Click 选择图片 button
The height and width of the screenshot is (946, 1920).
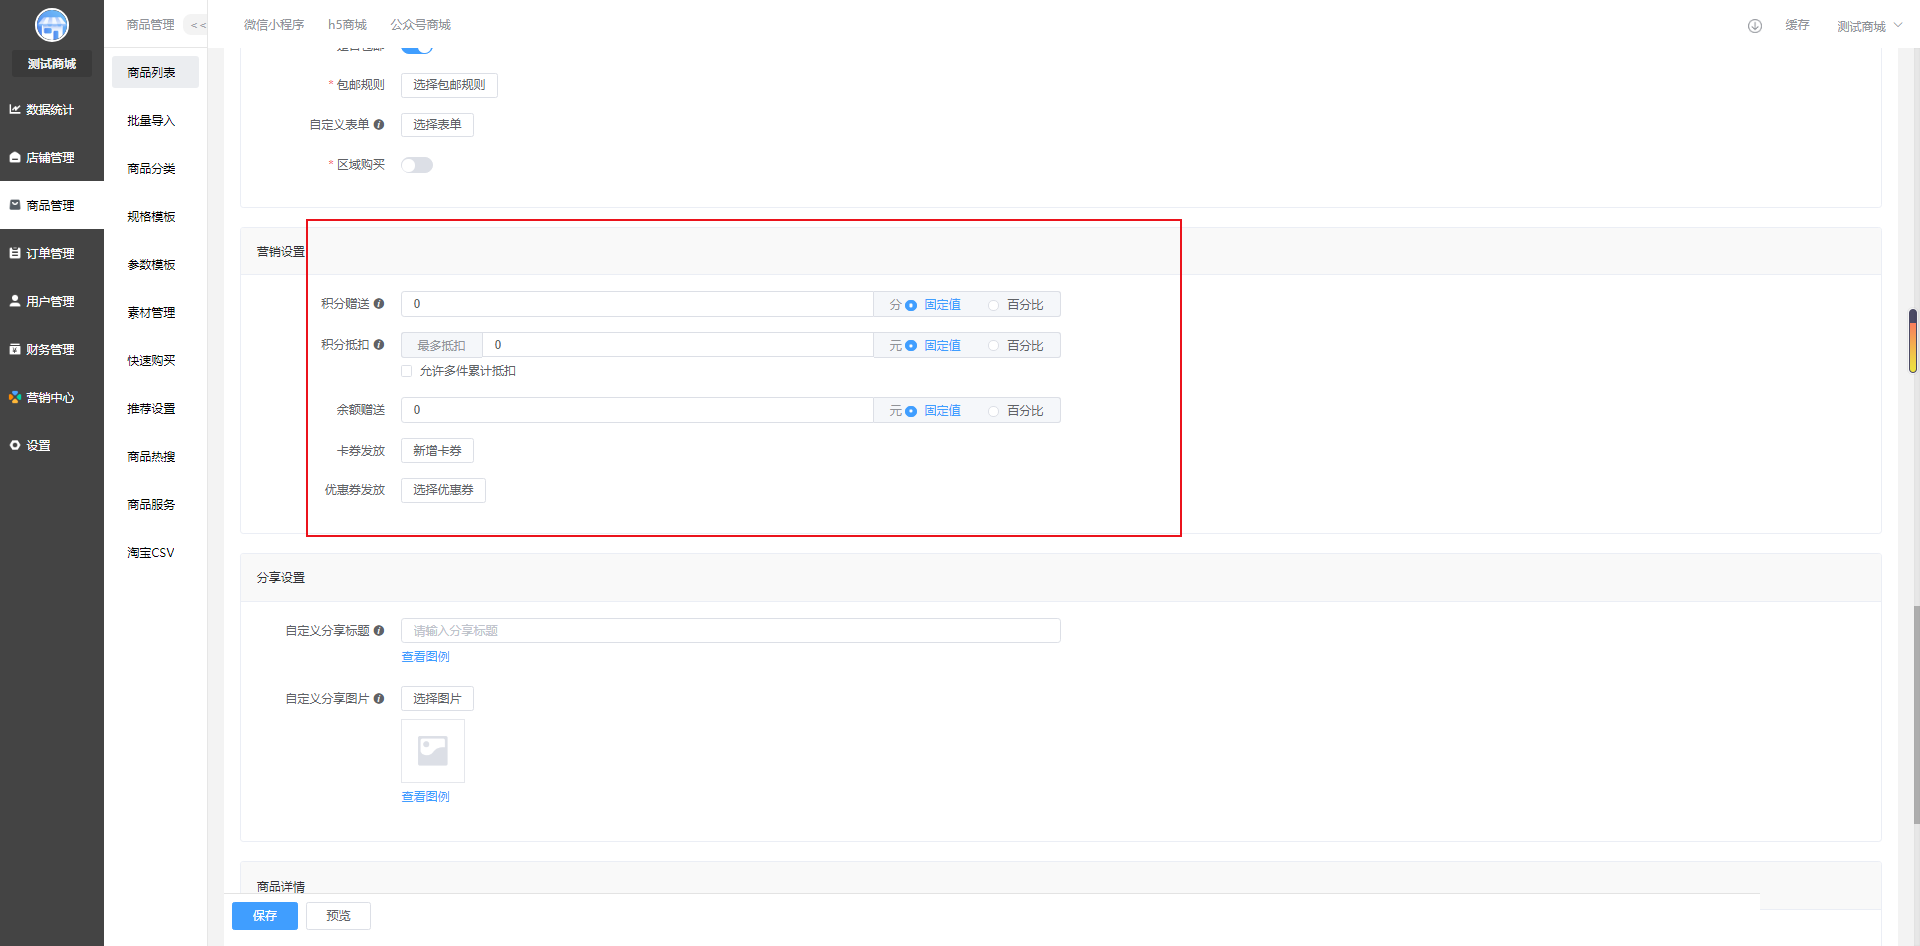437,699
